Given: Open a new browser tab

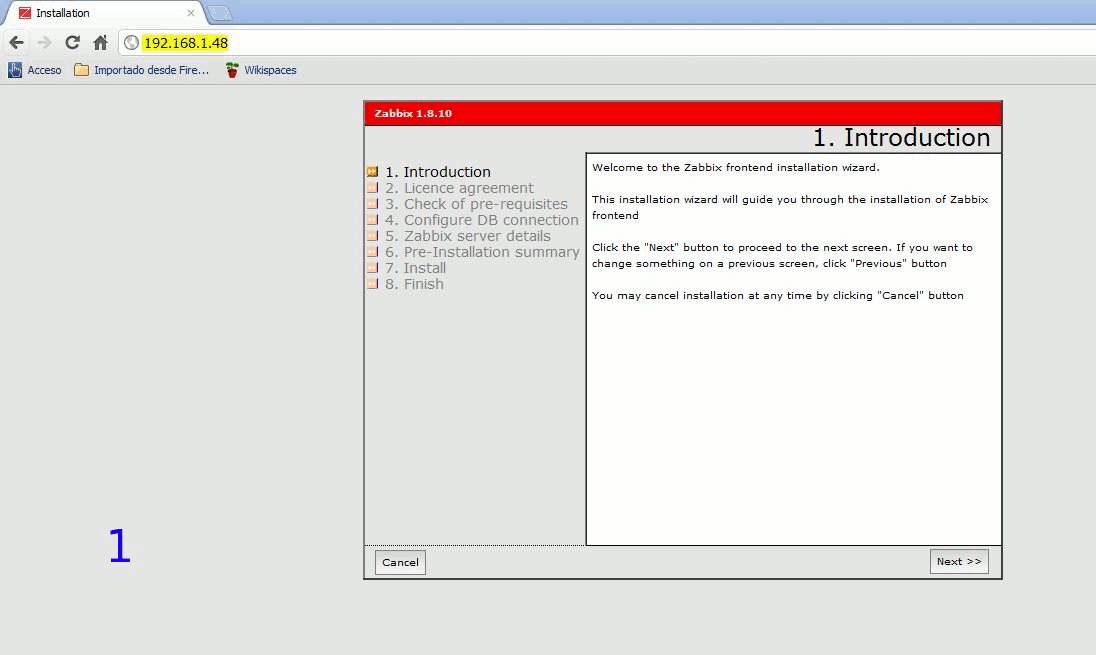Looking at the screenshot, I should point(220,13).
